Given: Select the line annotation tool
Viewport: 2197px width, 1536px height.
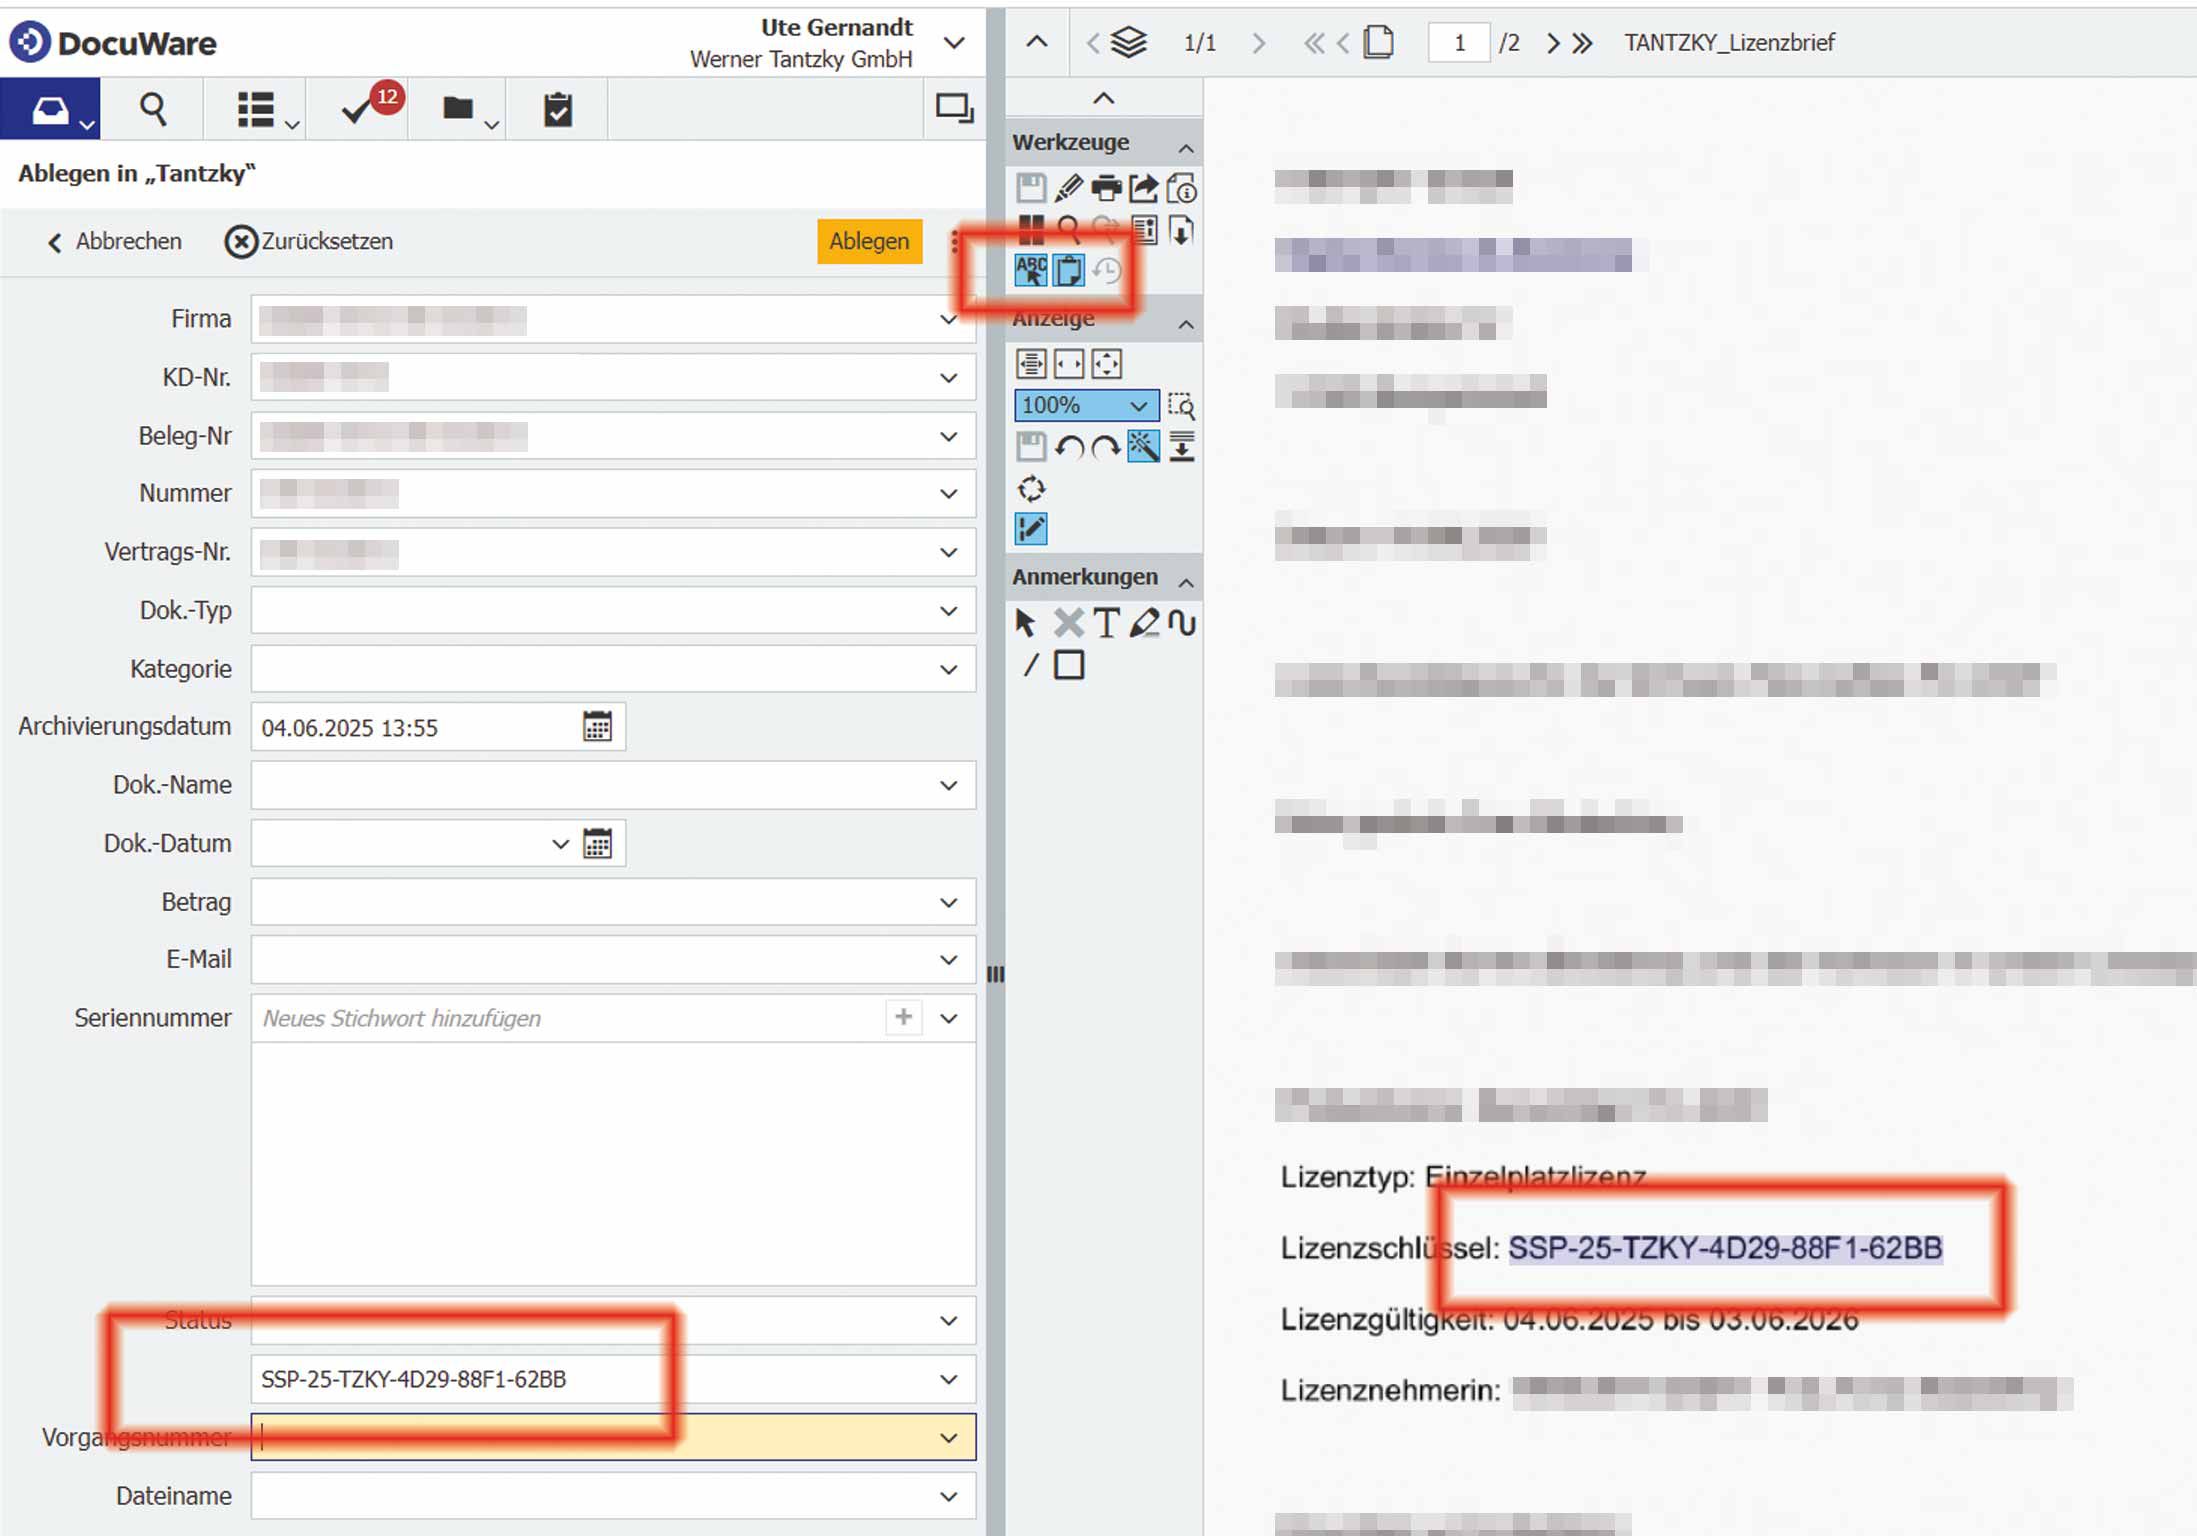Looking at the screenshot, I should pos(1031,665).
